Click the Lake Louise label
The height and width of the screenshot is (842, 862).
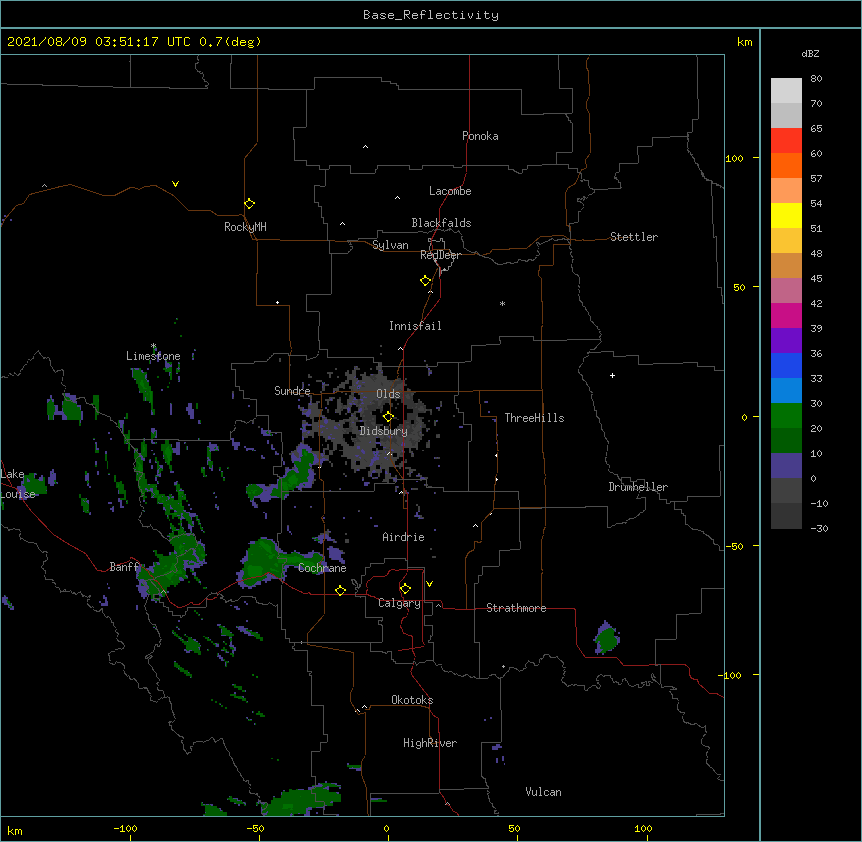18,484
